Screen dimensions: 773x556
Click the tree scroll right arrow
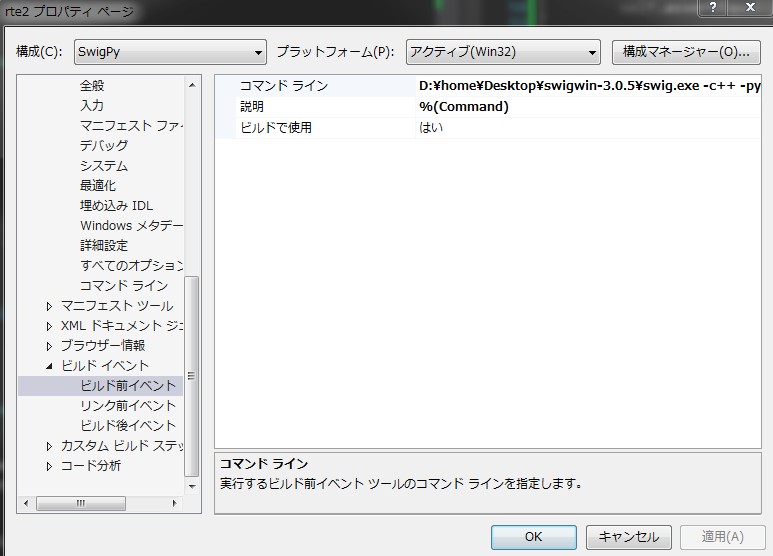[x=174, y=503]
